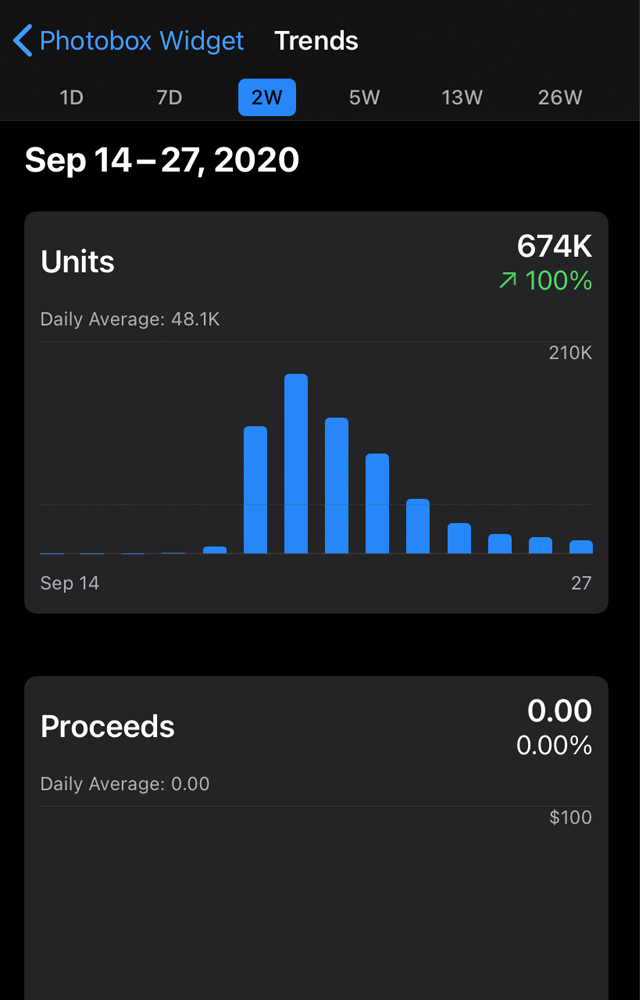Image resolution: width=640 pixels, height=1000 pixels.
Task: Switch to the 5W range
Action: [365, 98]
